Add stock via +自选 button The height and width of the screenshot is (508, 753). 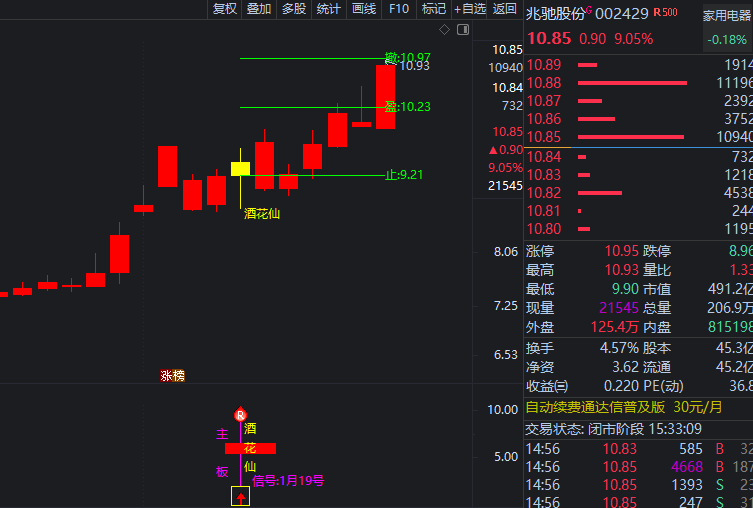(x=470, y=9)
